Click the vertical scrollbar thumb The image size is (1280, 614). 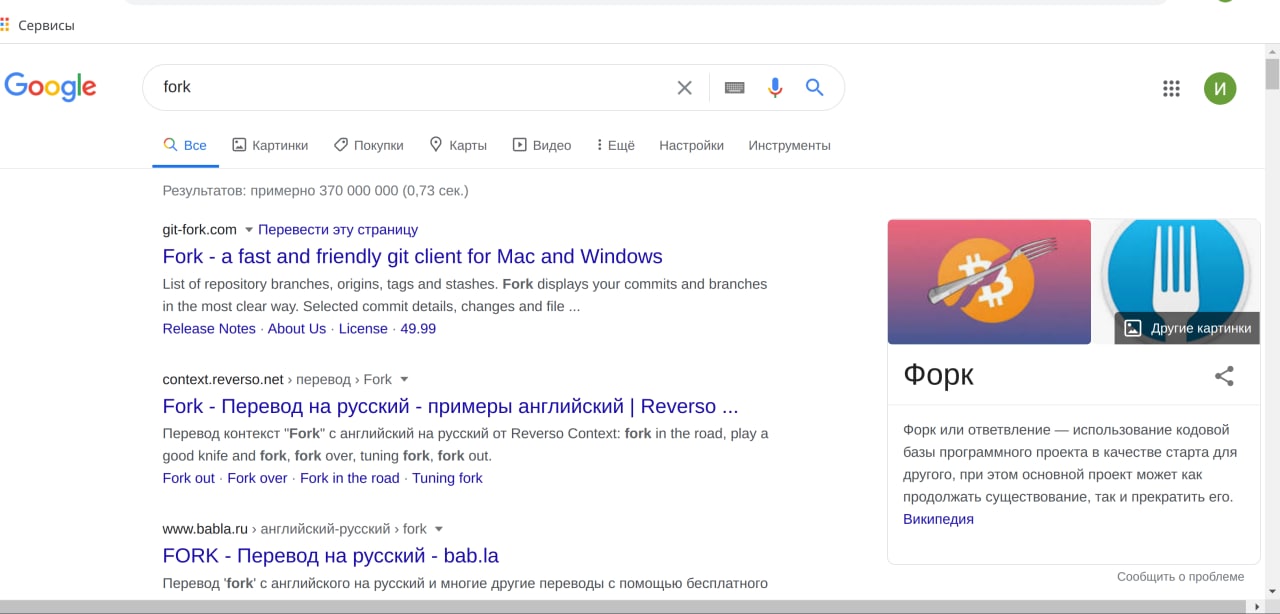click(1272, 74)
